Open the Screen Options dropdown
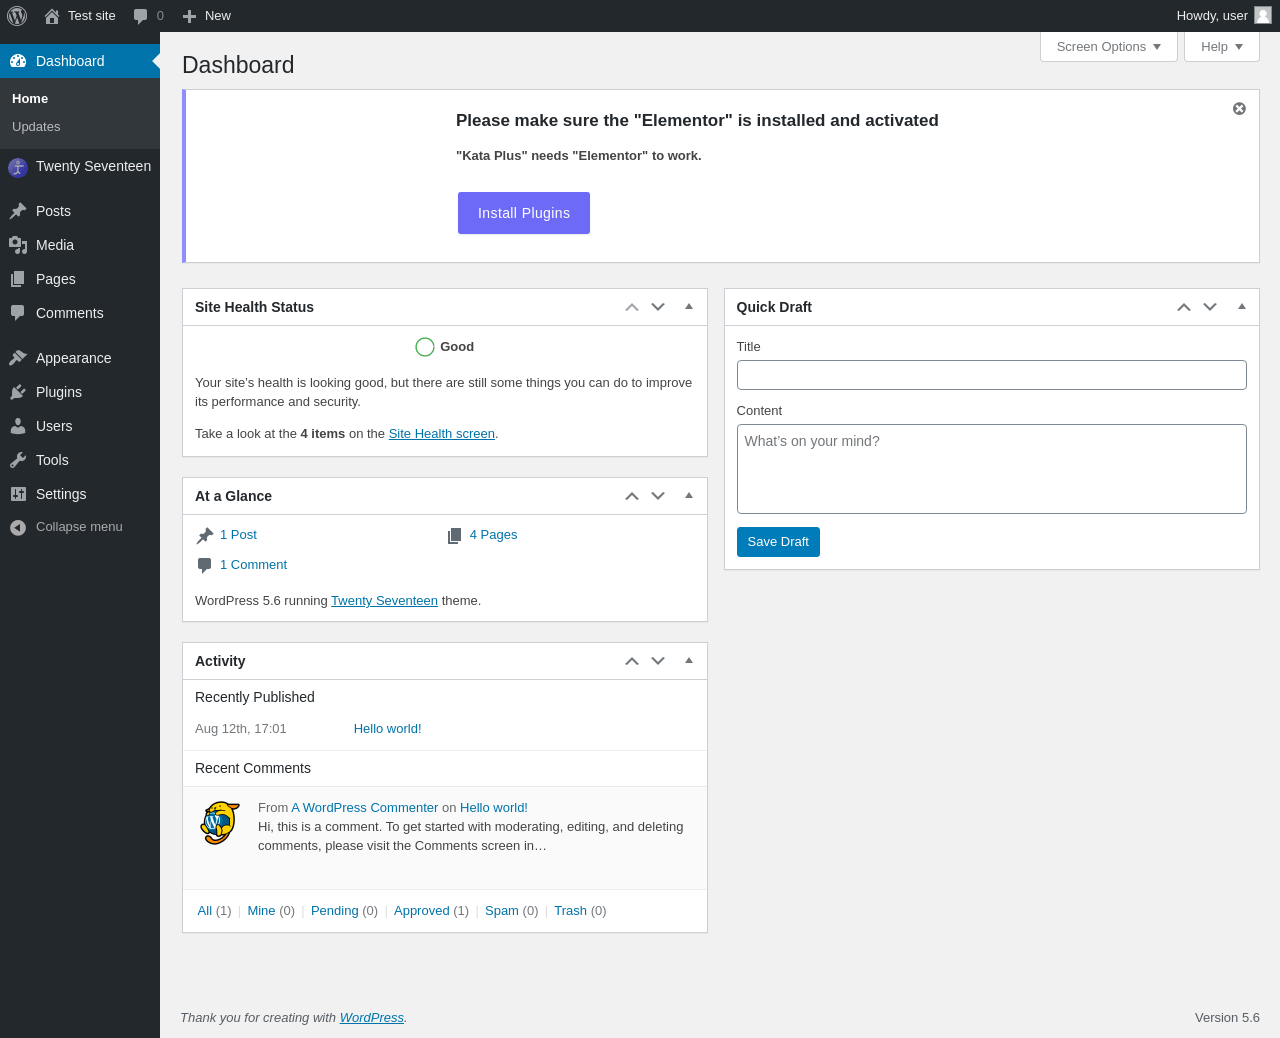Image resolution: width=1280 pixels, height=1038 pixels. (1109, 47)
